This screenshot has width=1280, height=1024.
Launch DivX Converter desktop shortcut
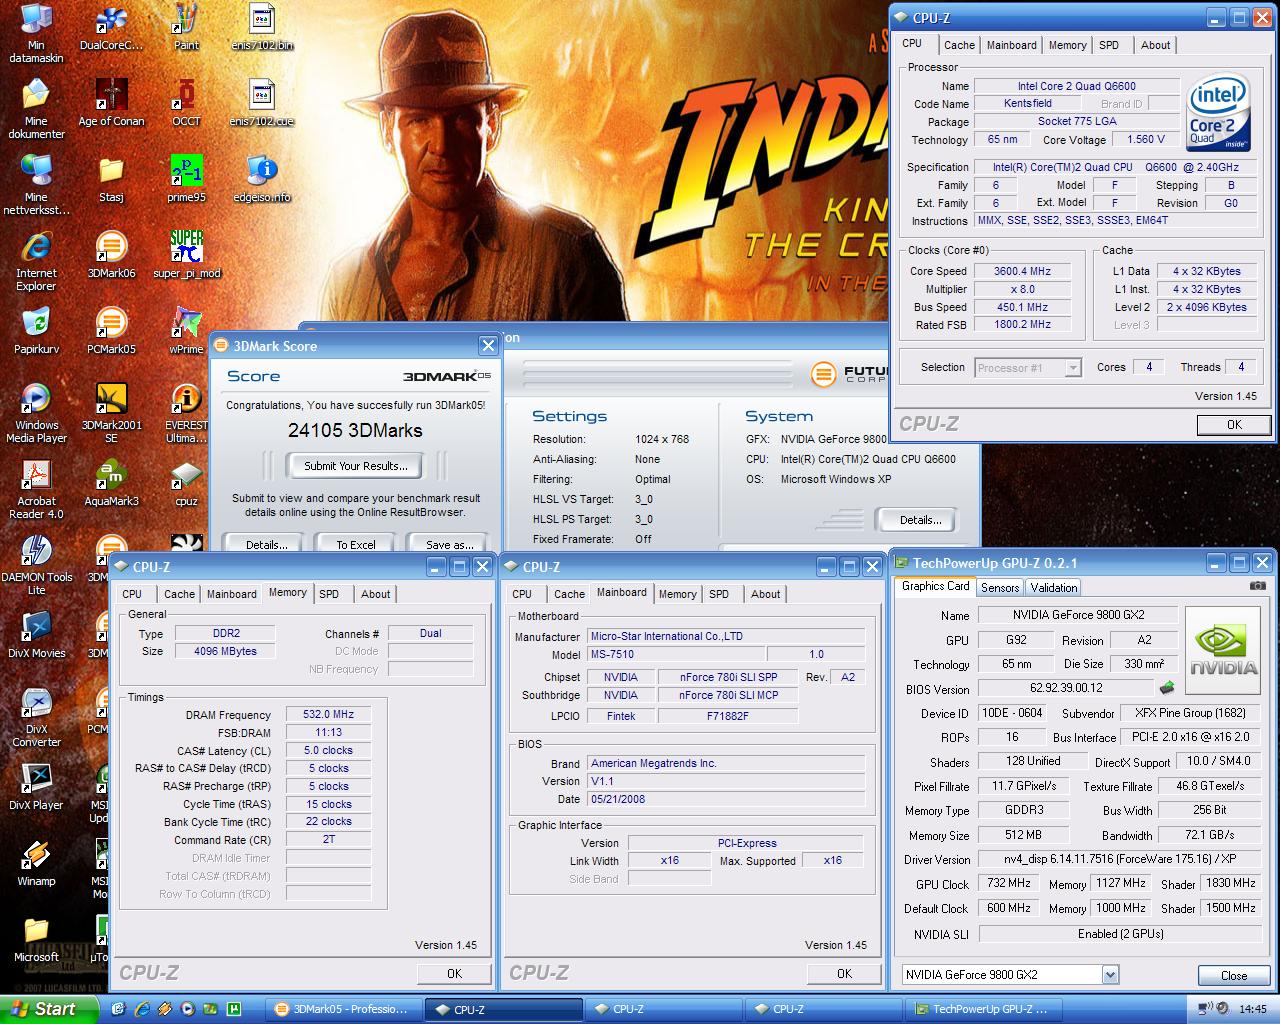click(x=36, y=716)
